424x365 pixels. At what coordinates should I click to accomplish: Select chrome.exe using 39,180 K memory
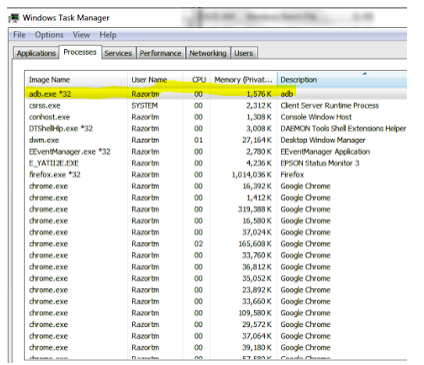(x=216, y=347)
